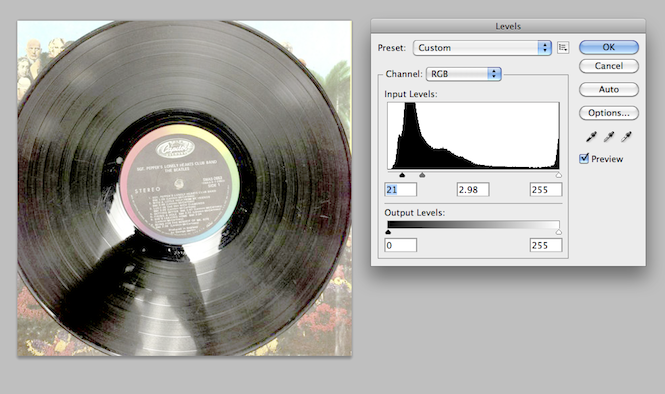Open the preset options menu icon
Viewport: 665px width, 394px height.
[x=563, y=48]
